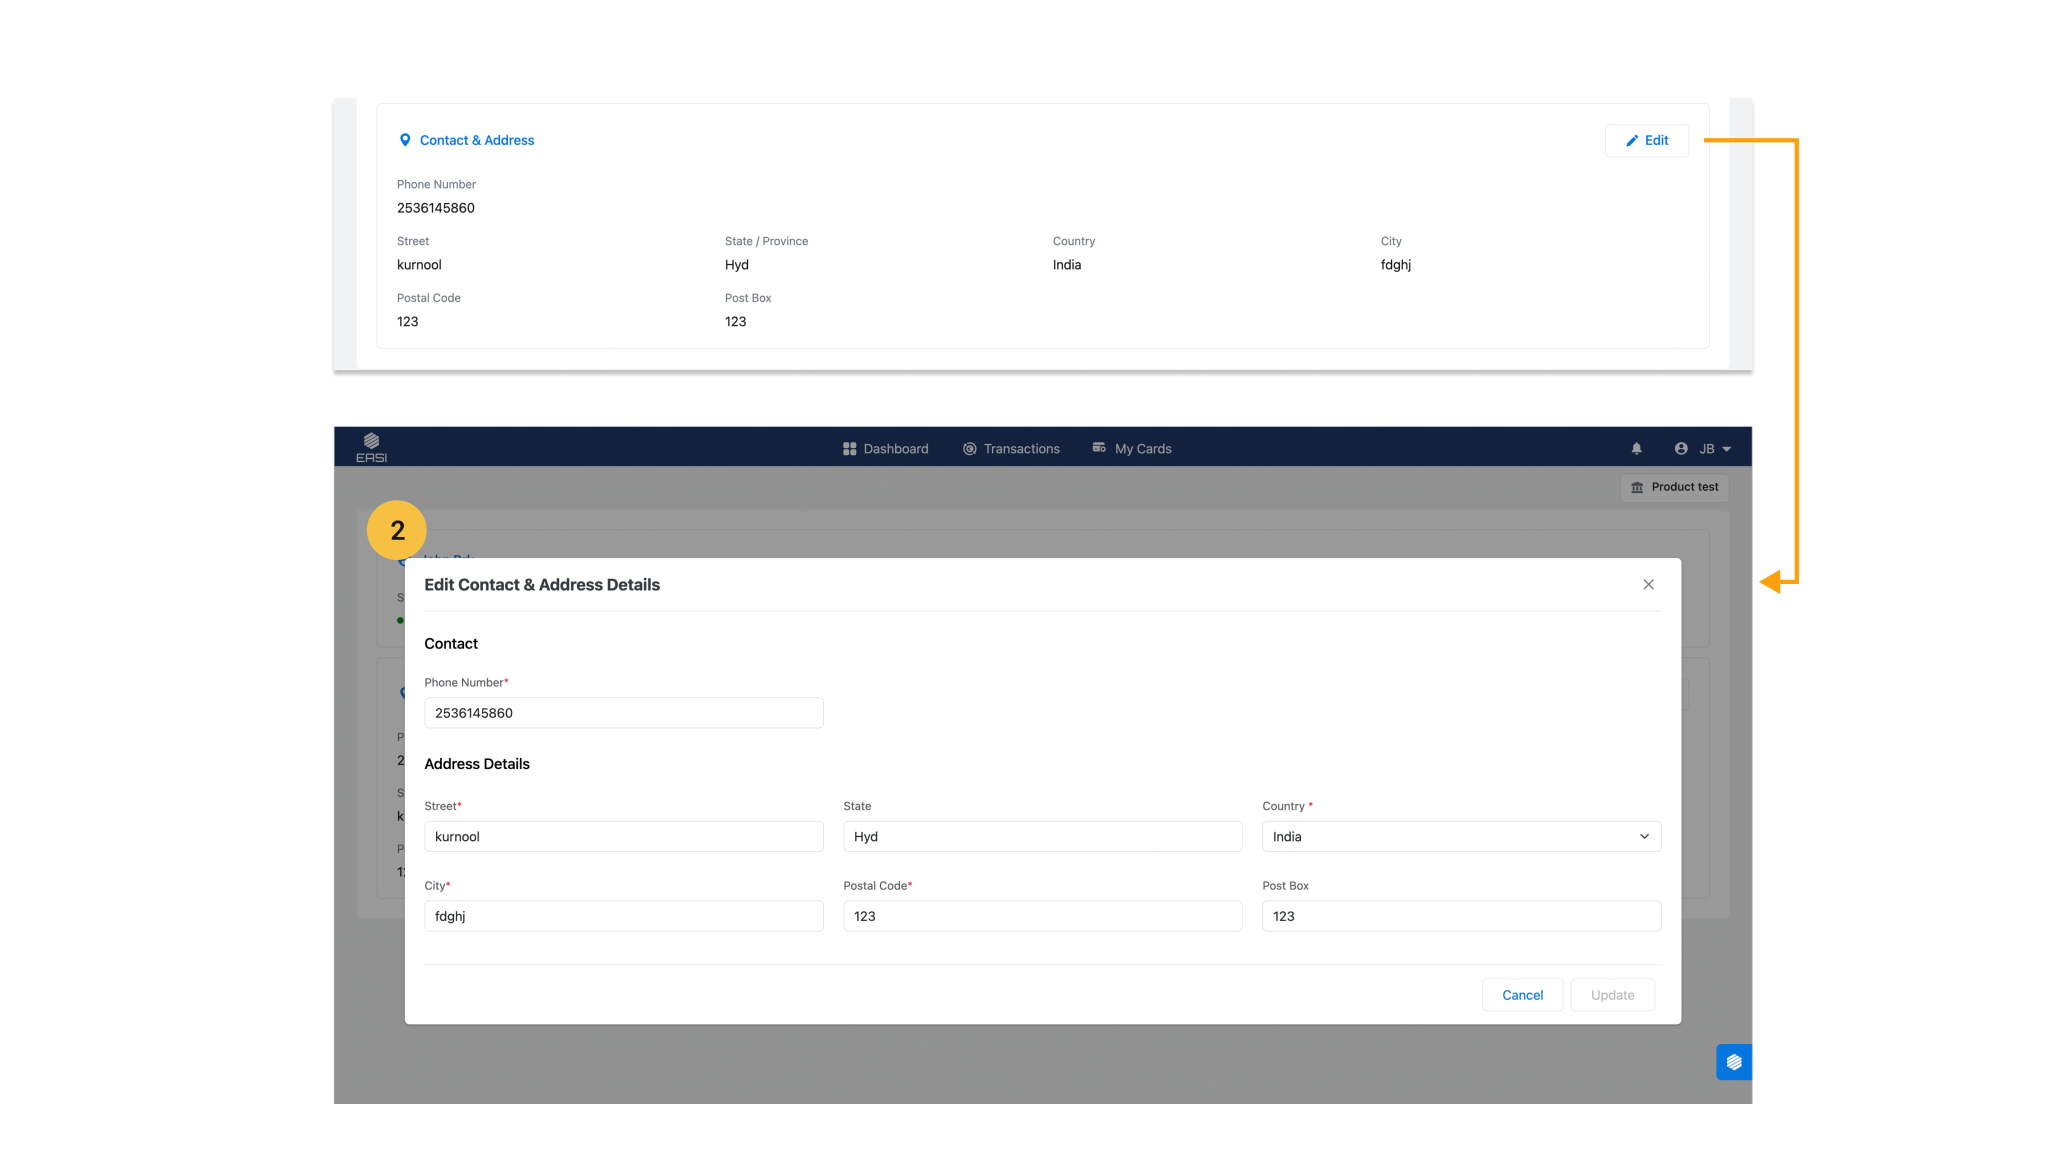Expand the JB user menu arrow
Image resolution: width=2048 pixels, height=1152 pixels.
[1727, 450]
